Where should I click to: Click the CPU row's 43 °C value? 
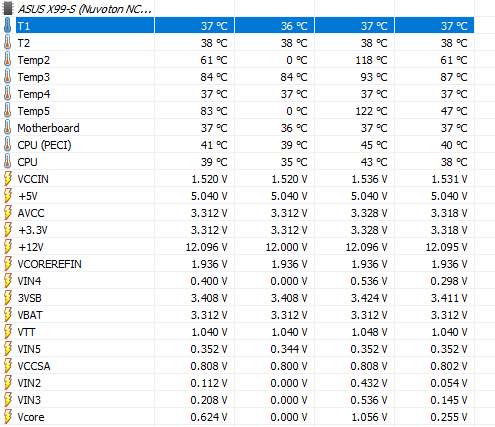pyautogui.click(x=374, y=162)
